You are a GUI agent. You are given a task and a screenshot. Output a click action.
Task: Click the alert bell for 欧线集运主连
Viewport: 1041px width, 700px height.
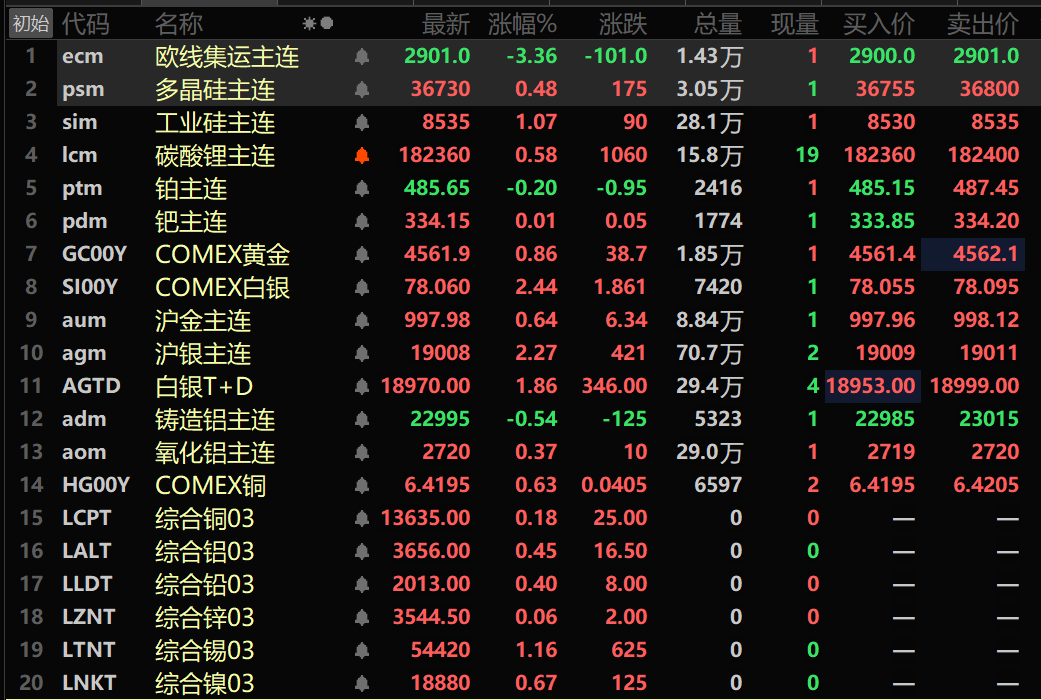(x=362, y=56)
